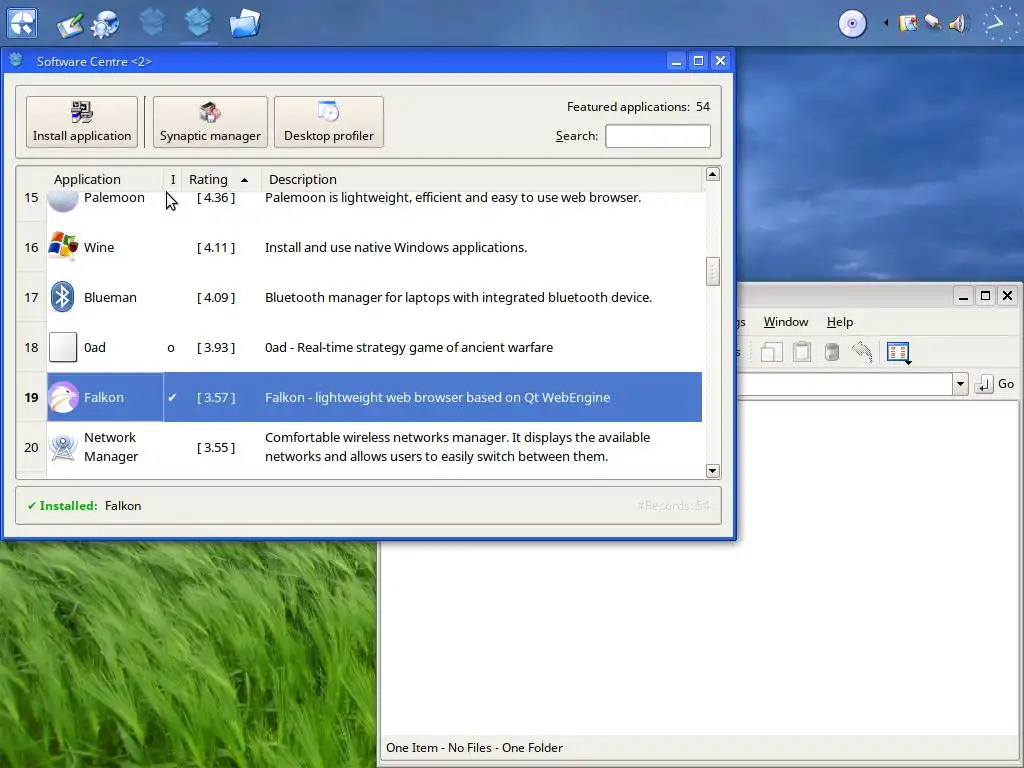Click the file manager location address field
Screen dimensions: 1024x768
[845, 384]
